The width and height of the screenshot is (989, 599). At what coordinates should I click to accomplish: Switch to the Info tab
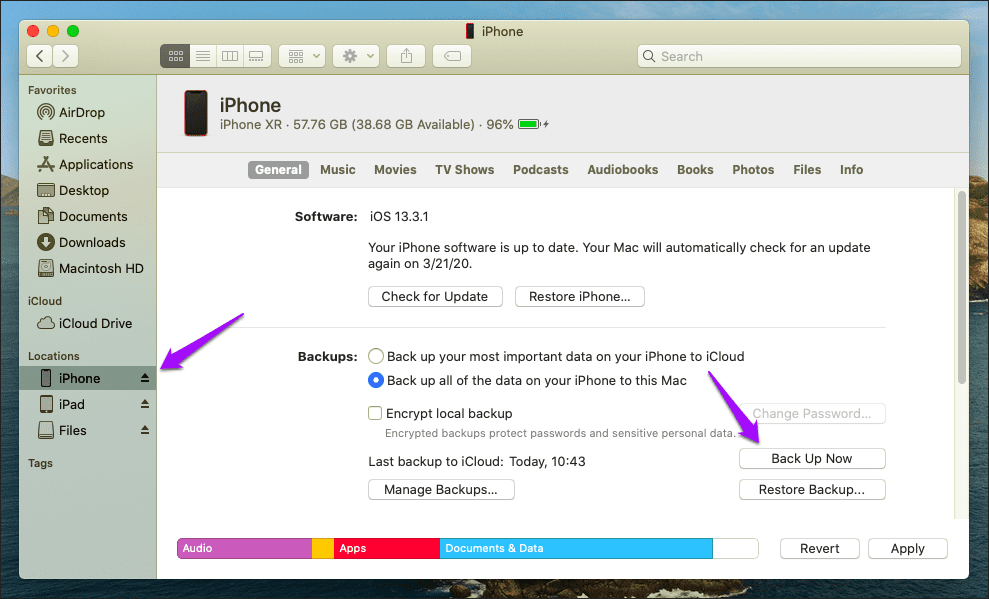point(851,170)
